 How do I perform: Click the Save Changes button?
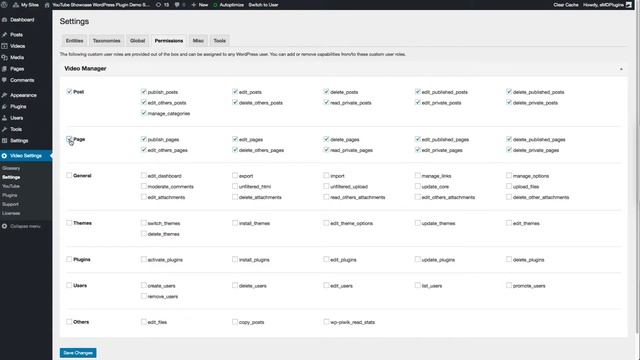78,353
